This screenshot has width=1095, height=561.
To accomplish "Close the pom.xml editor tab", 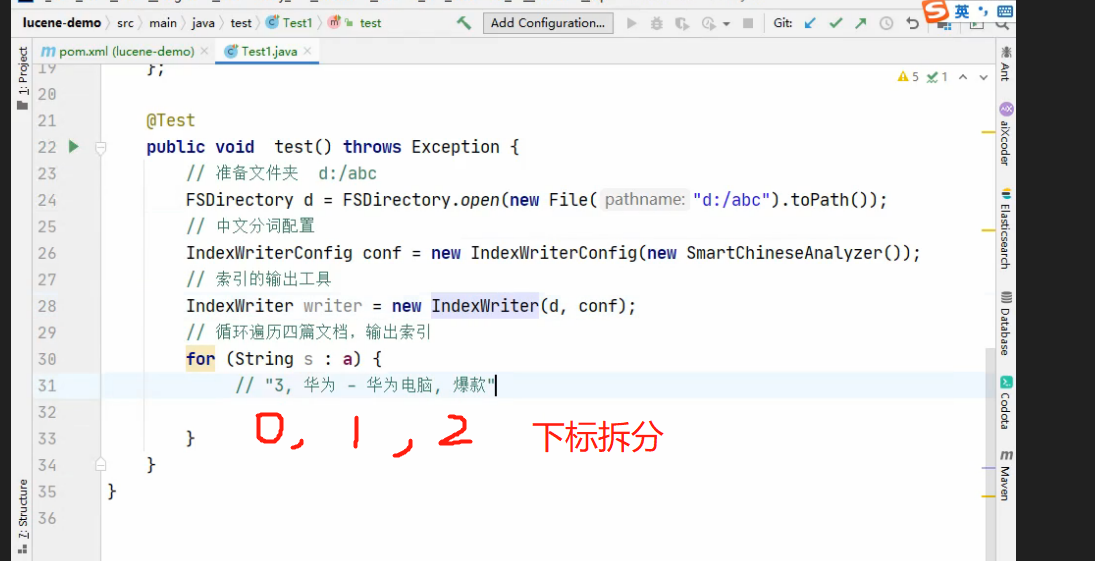I will point(204,51).
